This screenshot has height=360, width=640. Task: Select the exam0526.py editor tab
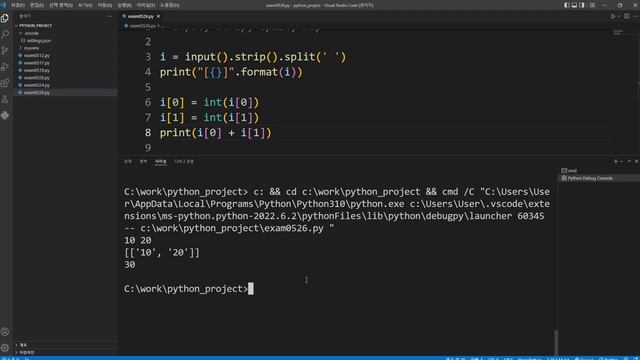click(x=140, y=16)
